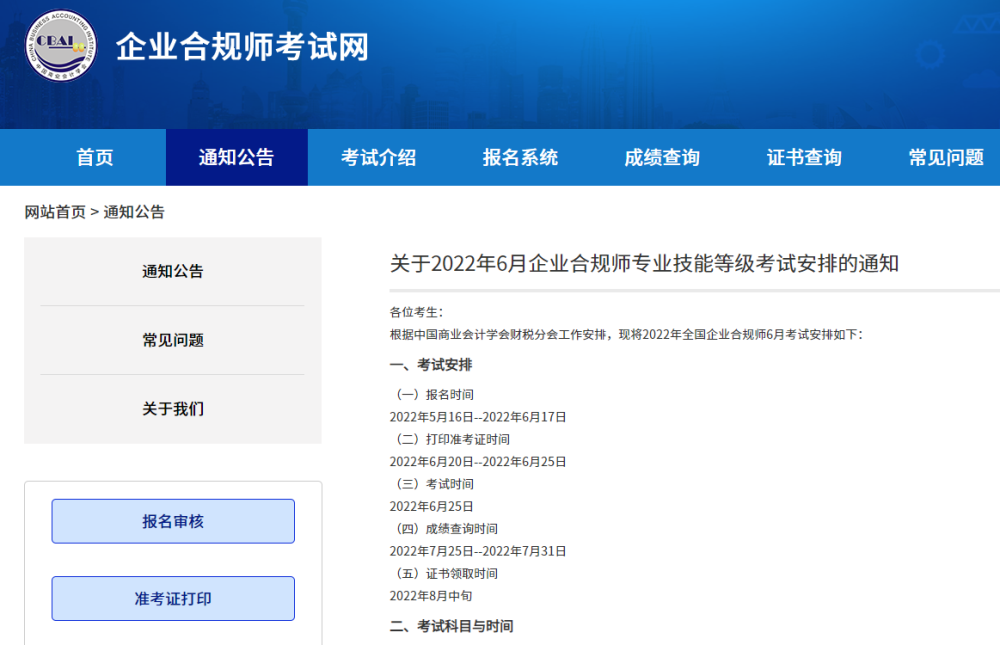Click the paragraph starting 根据中国商业会计学会
The image size is (1000, 645).
pos(626,334)
